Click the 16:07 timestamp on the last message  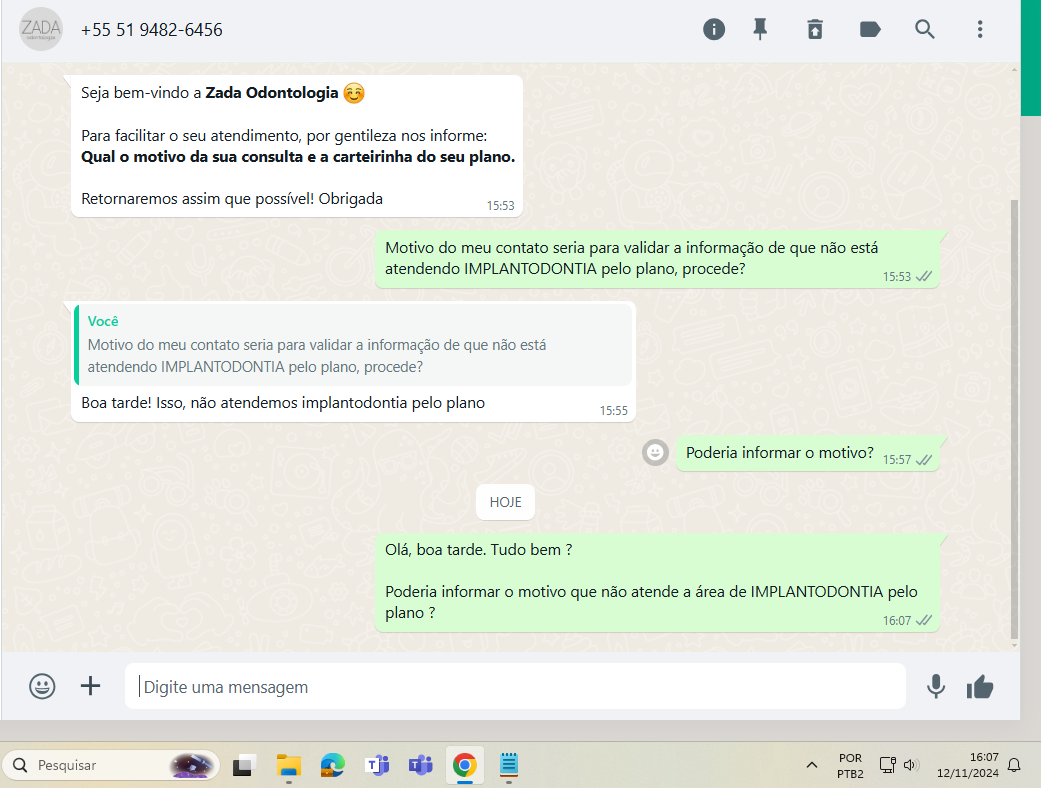coord(896,620)
